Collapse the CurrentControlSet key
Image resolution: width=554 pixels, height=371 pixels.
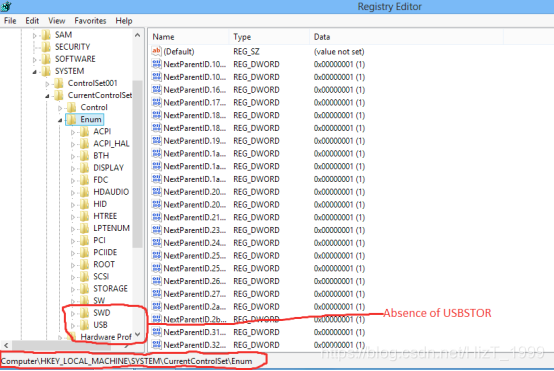[x=47, y=96]
